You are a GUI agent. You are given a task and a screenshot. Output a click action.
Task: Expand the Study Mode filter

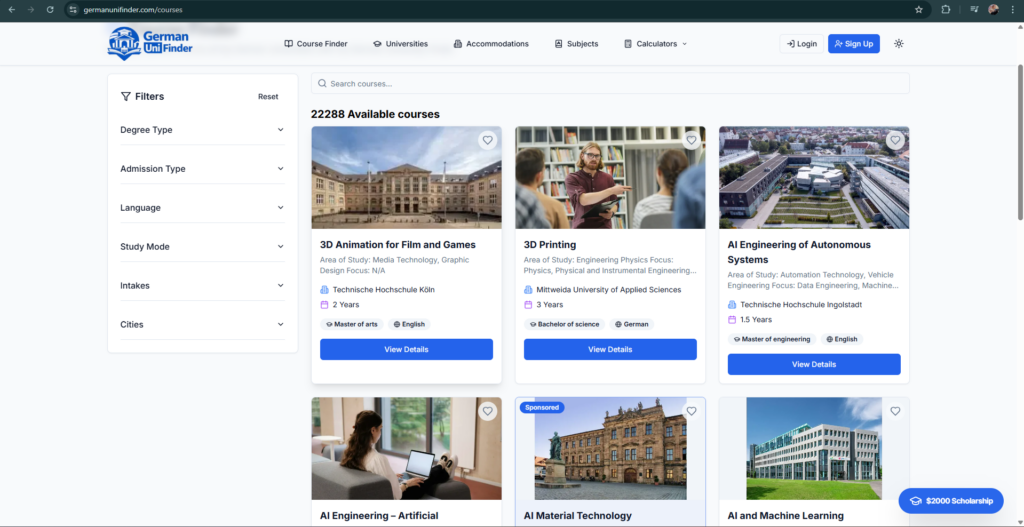tap(202, 247)
